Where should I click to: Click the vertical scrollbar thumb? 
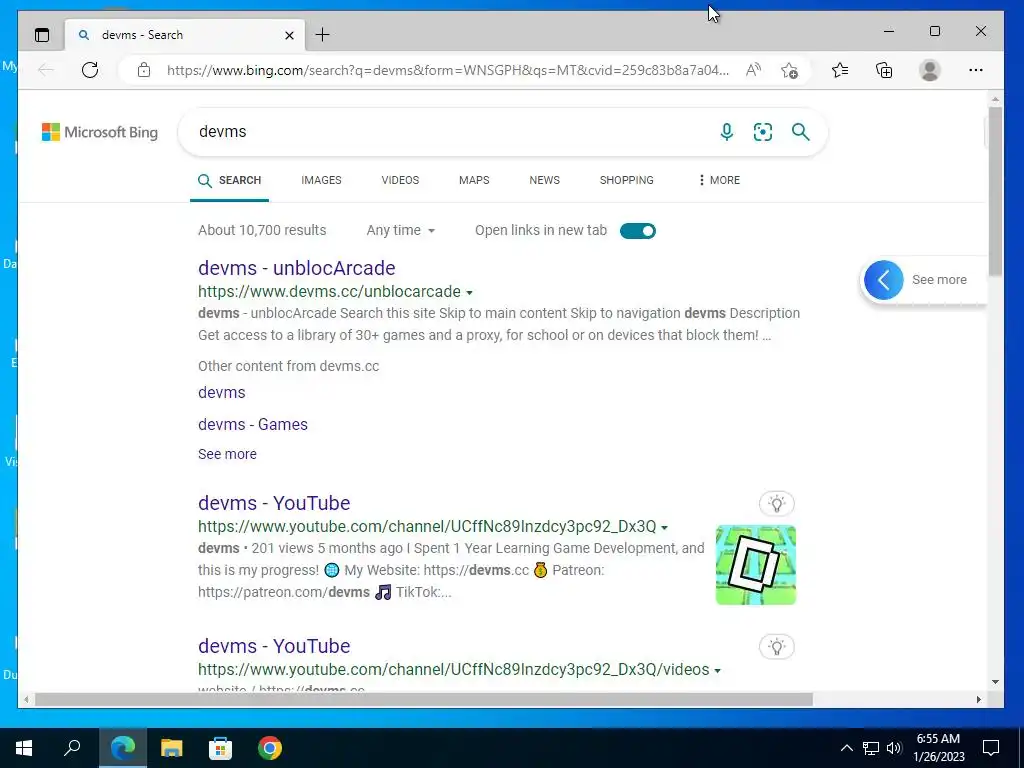(x=995, y=191)
